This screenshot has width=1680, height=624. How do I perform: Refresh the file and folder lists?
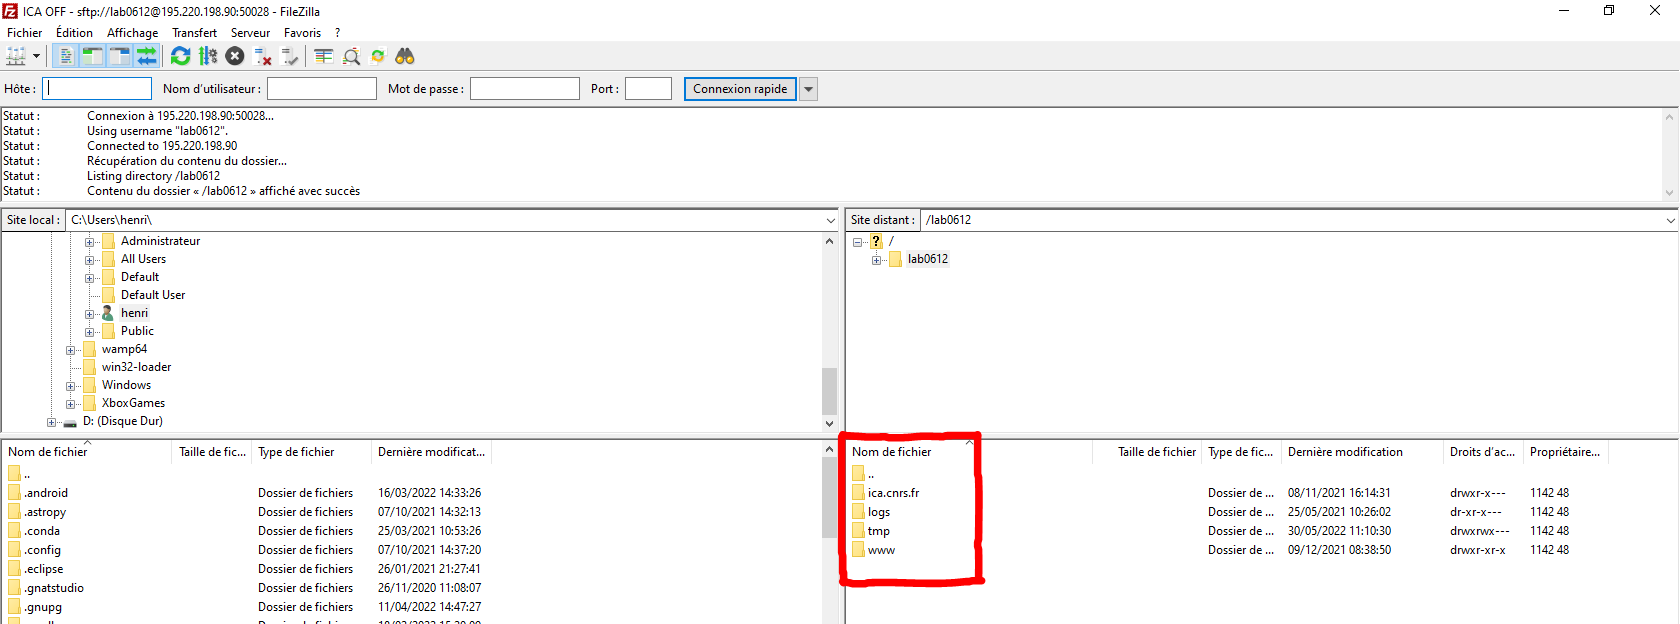[181, 56]
